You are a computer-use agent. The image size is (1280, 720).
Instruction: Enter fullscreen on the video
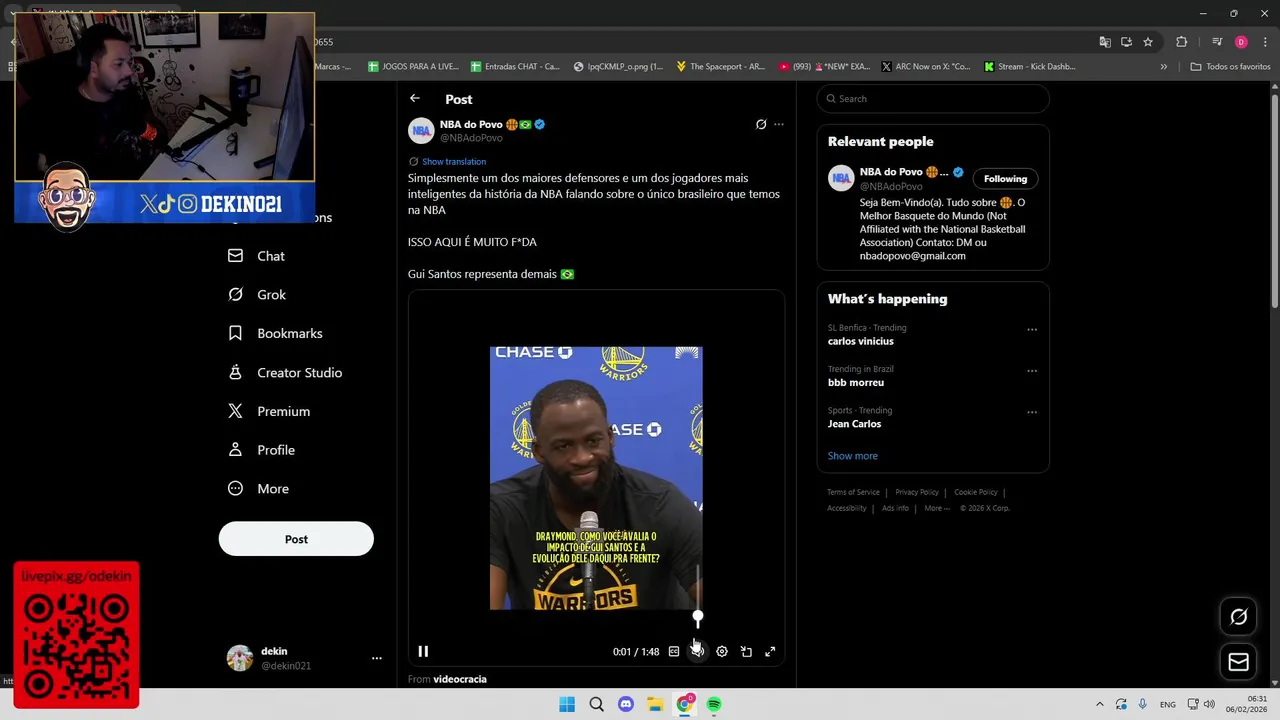[x=770, y=651]
